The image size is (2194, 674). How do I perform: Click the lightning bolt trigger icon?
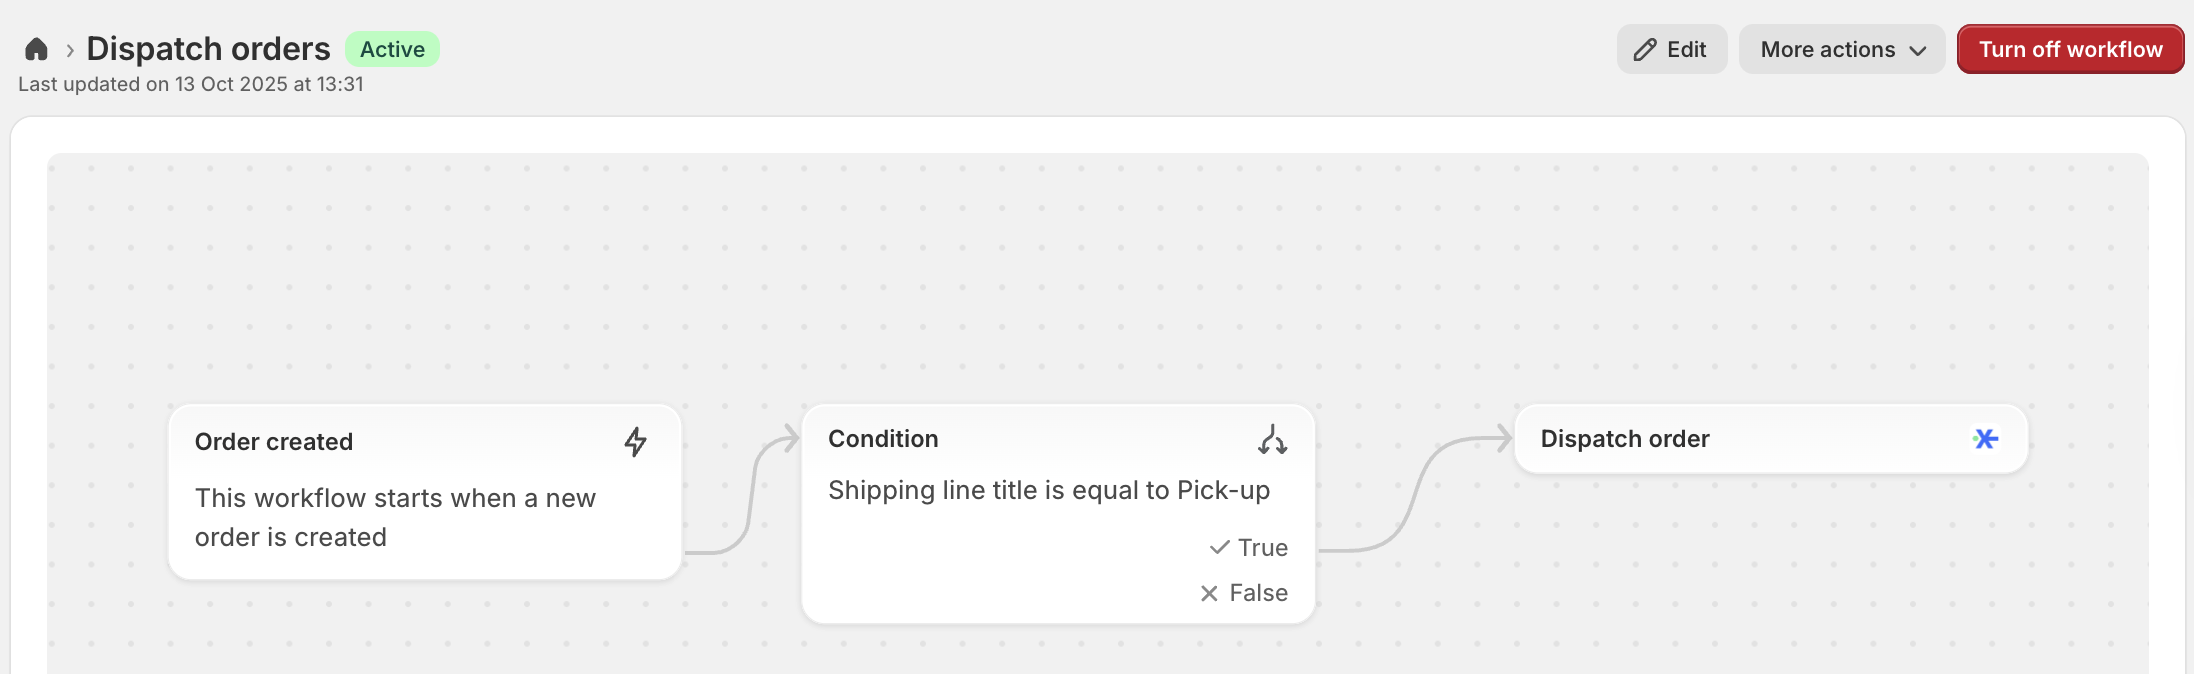point(635,442)
